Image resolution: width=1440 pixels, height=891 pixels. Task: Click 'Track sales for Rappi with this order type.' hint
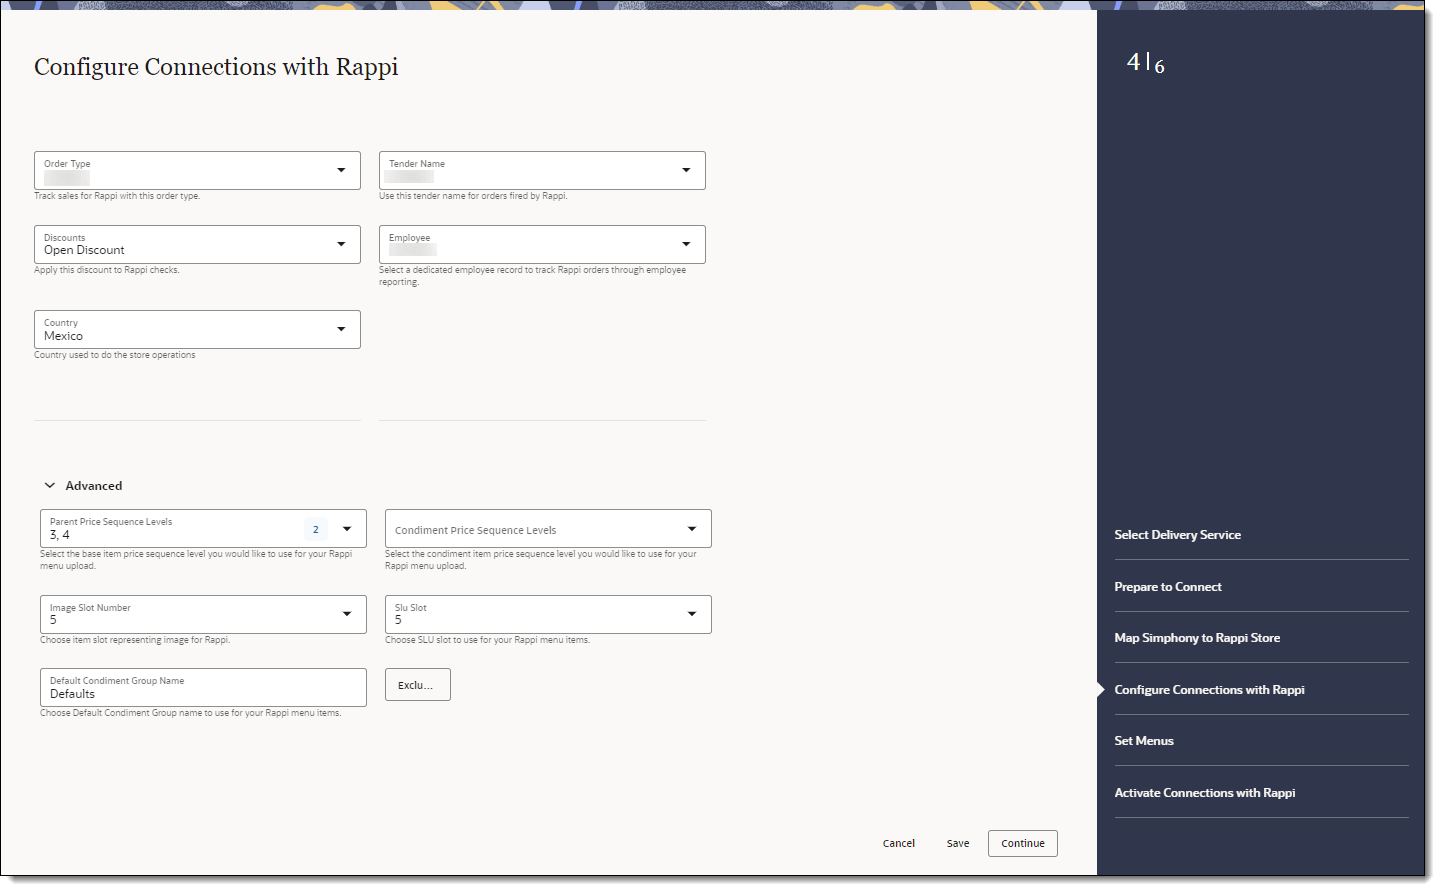point(117,196)
